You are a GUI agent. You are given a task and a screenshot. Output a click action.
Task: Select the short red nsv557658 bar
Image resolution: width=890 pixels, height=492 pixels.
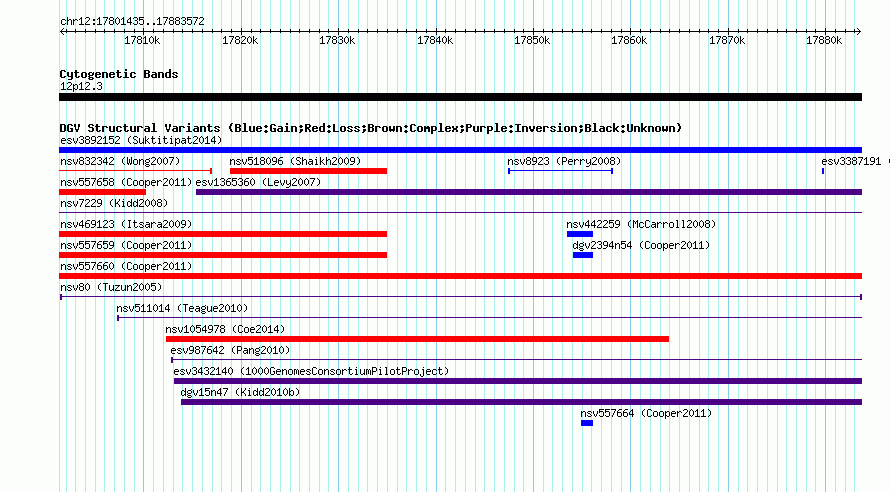coord(102,192)
